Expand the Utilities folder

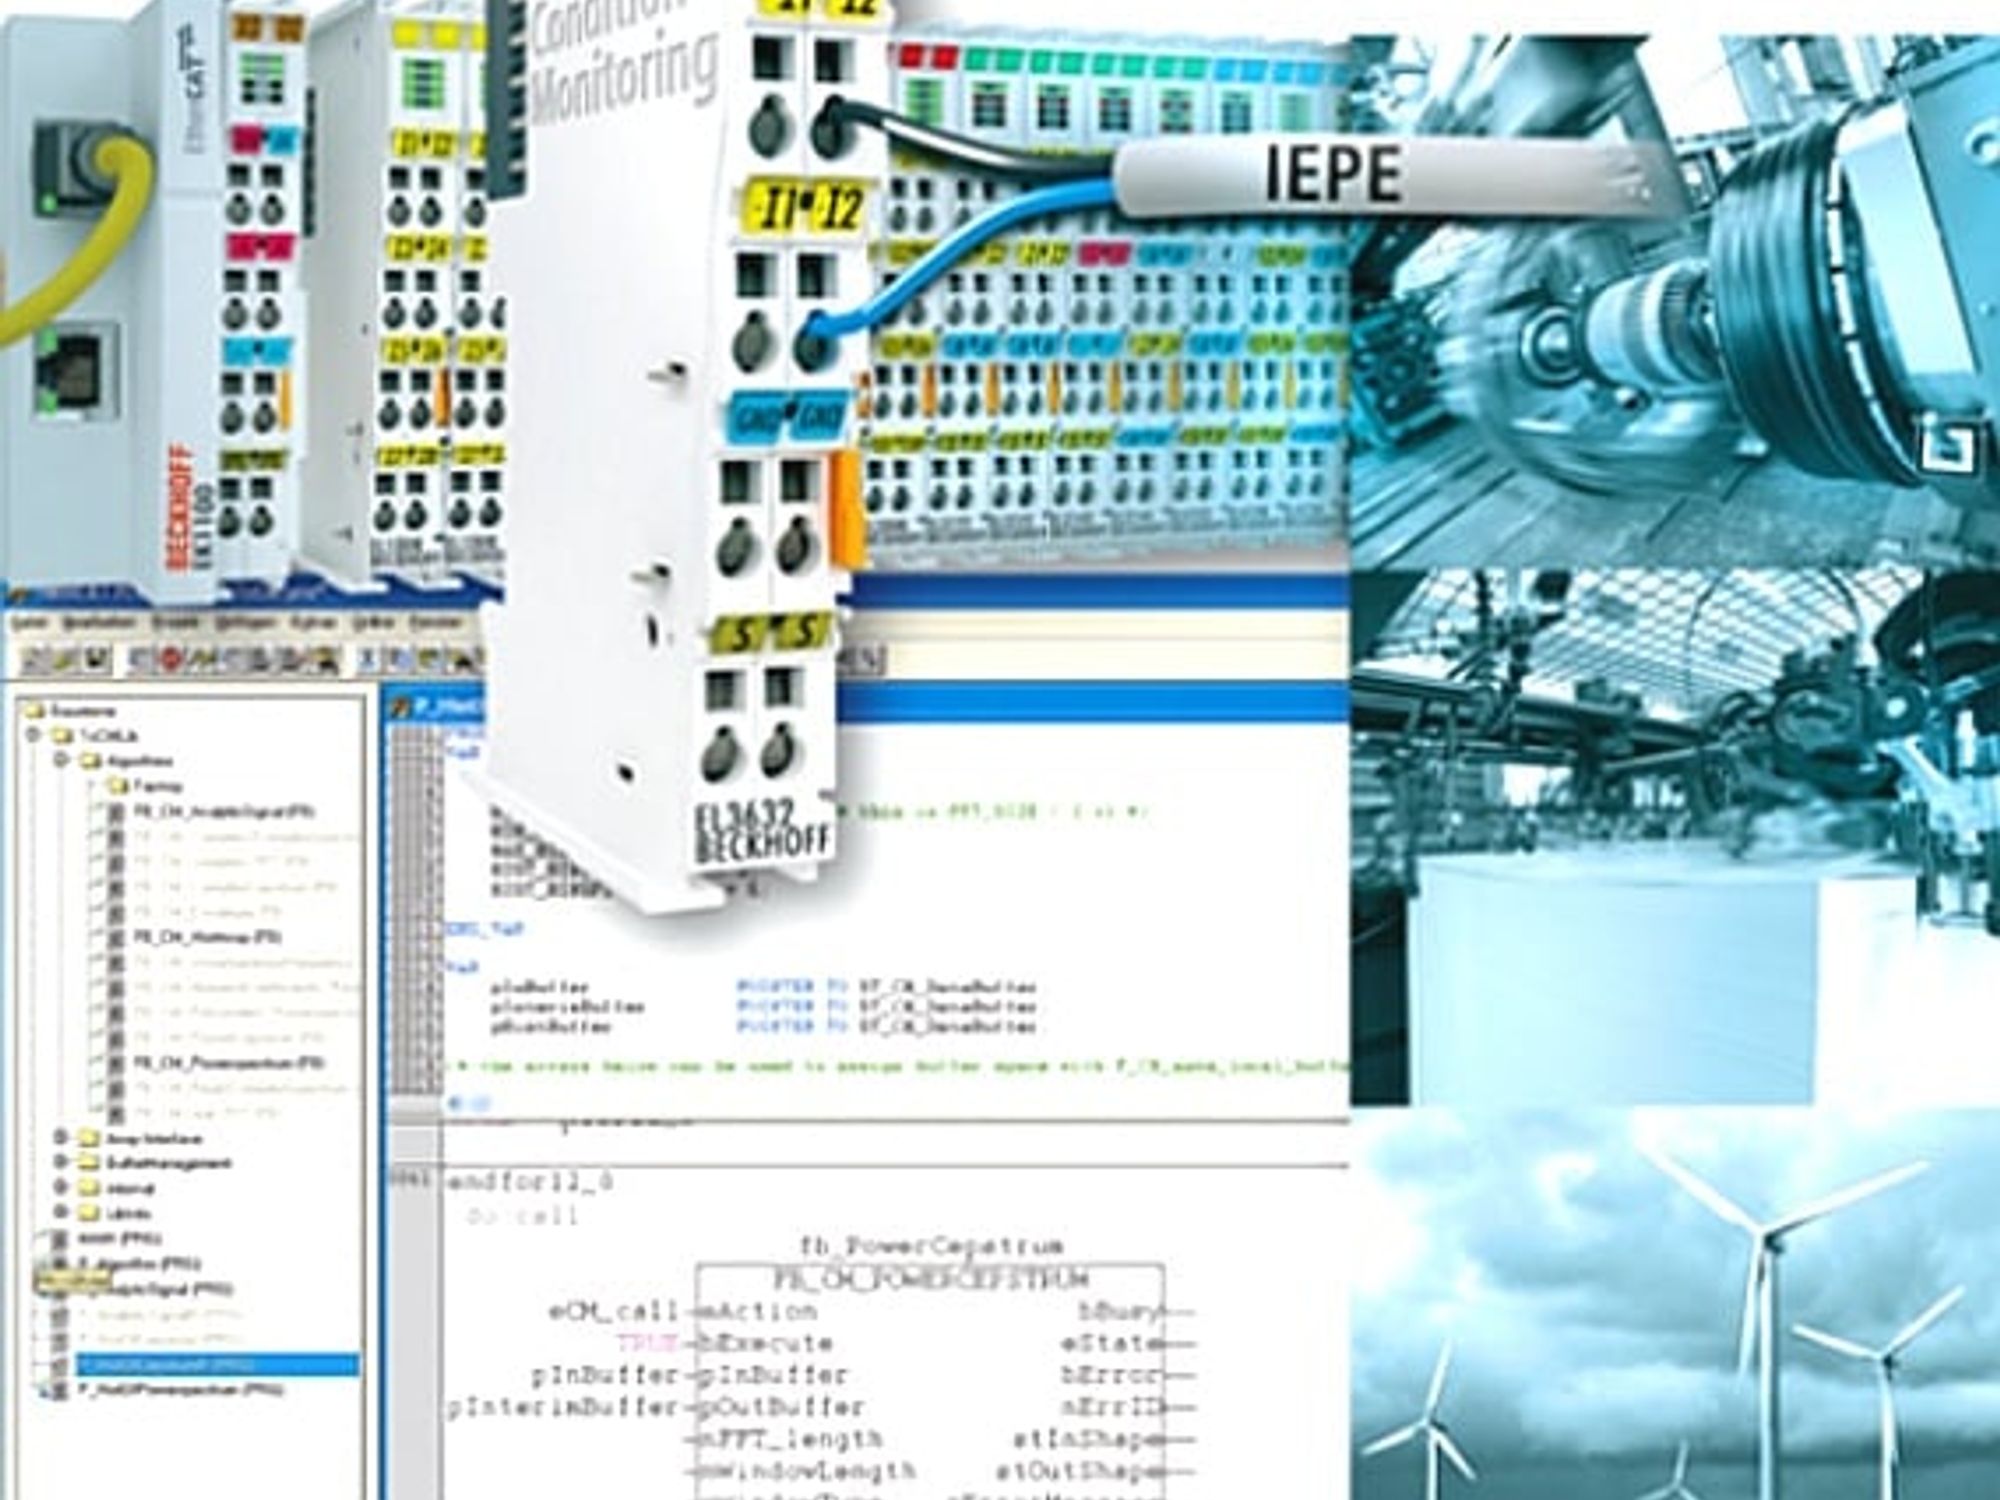click(61, 1213)
